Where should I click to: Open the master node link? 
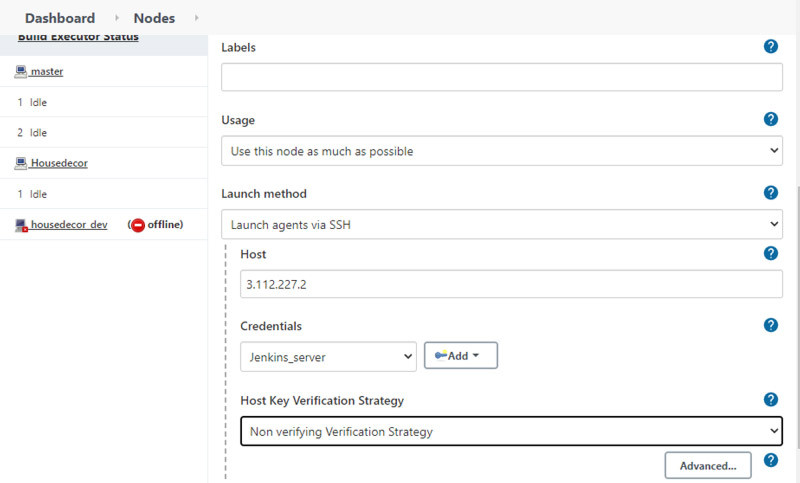46,71
